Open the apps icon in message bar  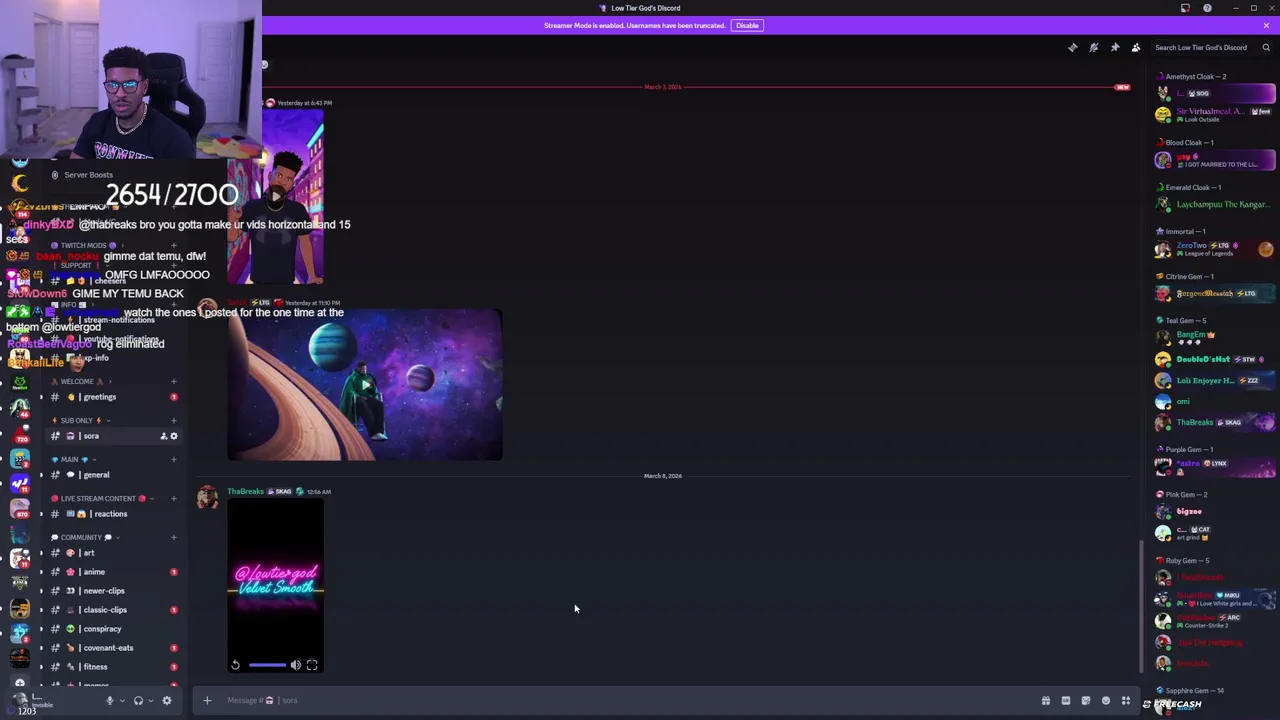1125,701
